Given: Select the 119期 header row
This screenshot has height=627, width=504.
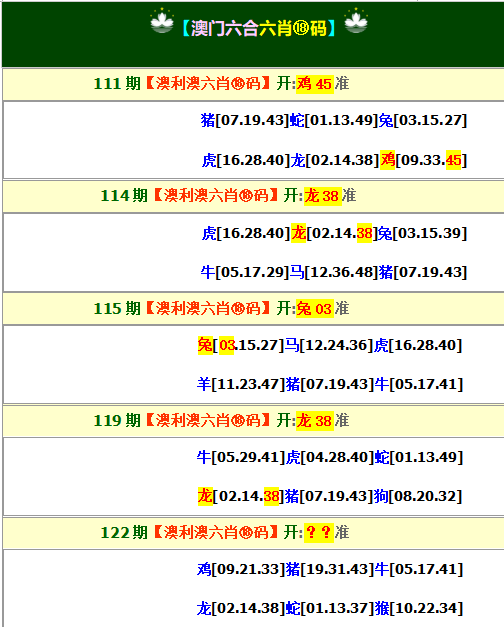Looking at the screenshot, I should tap(253, 421).
